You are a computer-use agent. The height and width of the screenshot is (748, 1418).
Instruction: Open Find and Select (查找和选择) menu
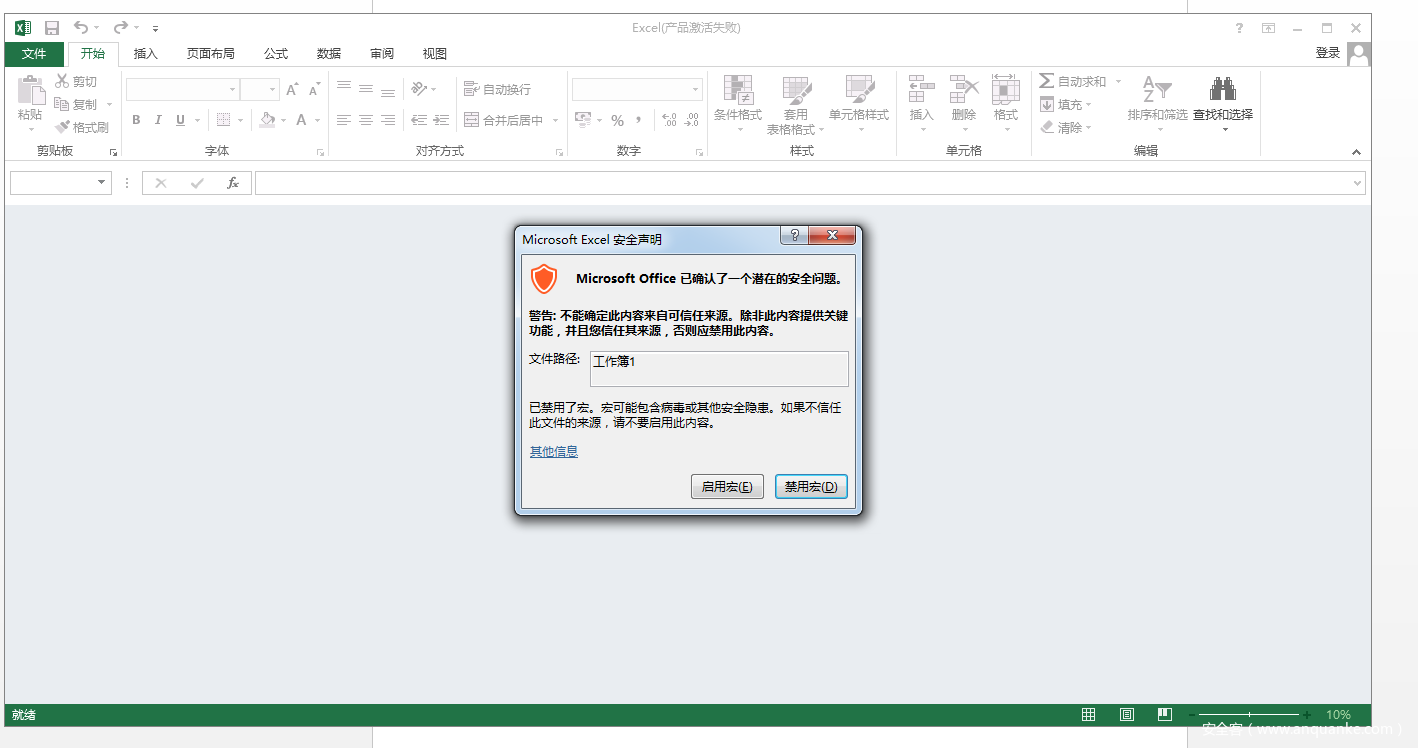pyautogui.click(x=1222, y=104)
